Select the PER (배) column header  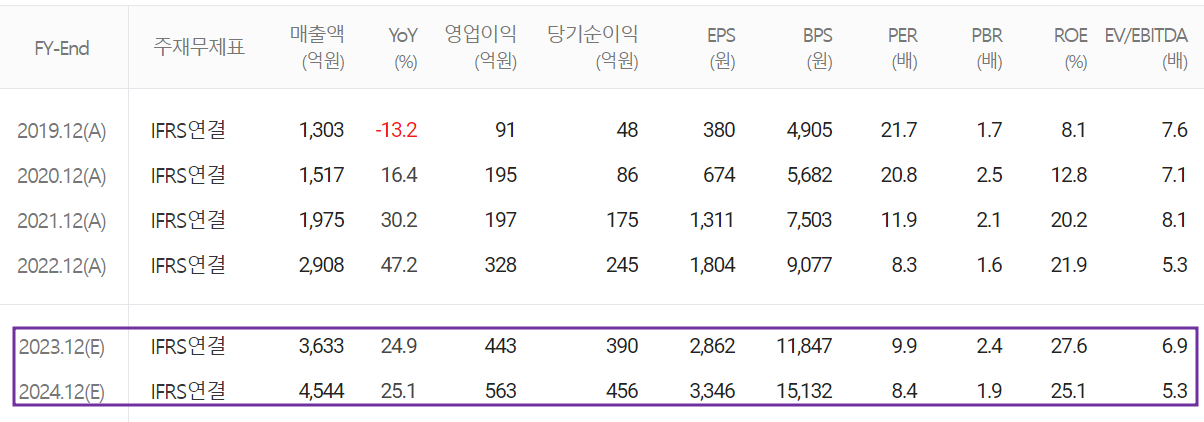[903, 47]
